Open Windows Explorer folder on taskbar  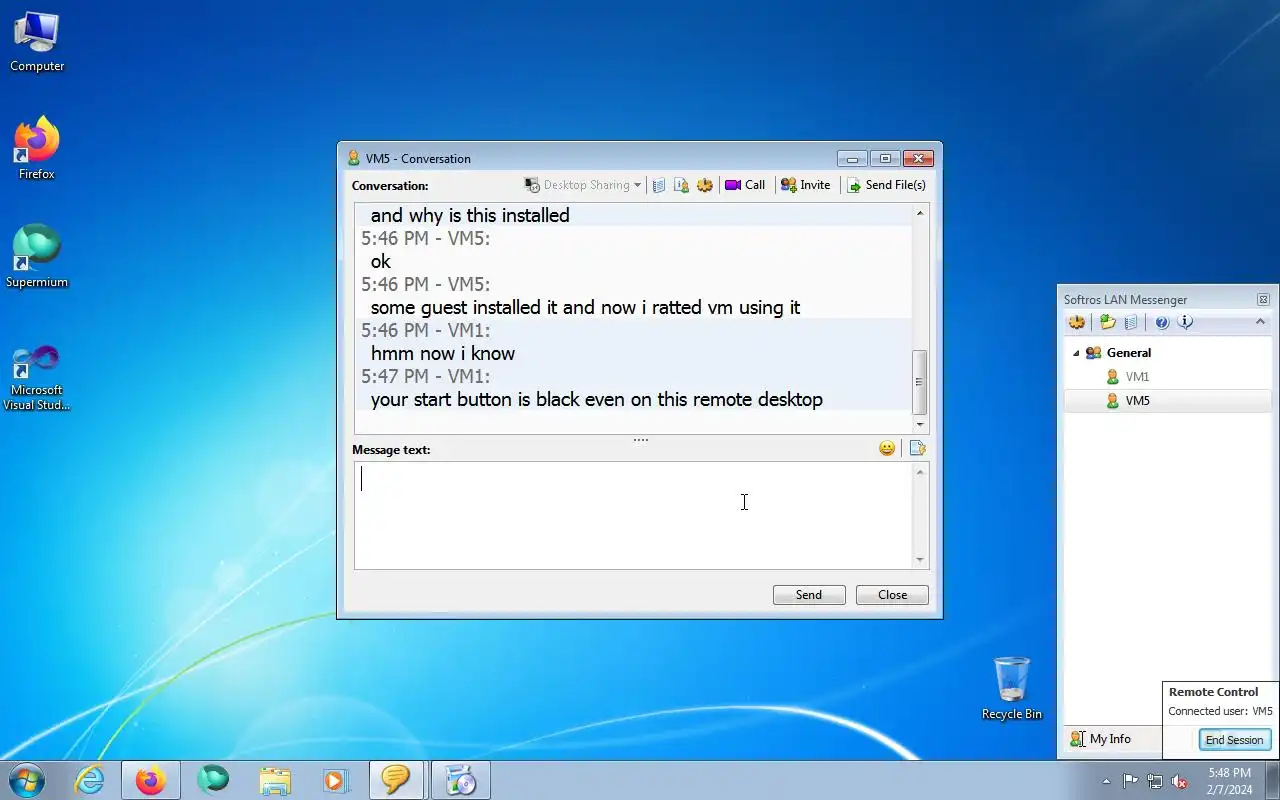[x=274, y=780]
